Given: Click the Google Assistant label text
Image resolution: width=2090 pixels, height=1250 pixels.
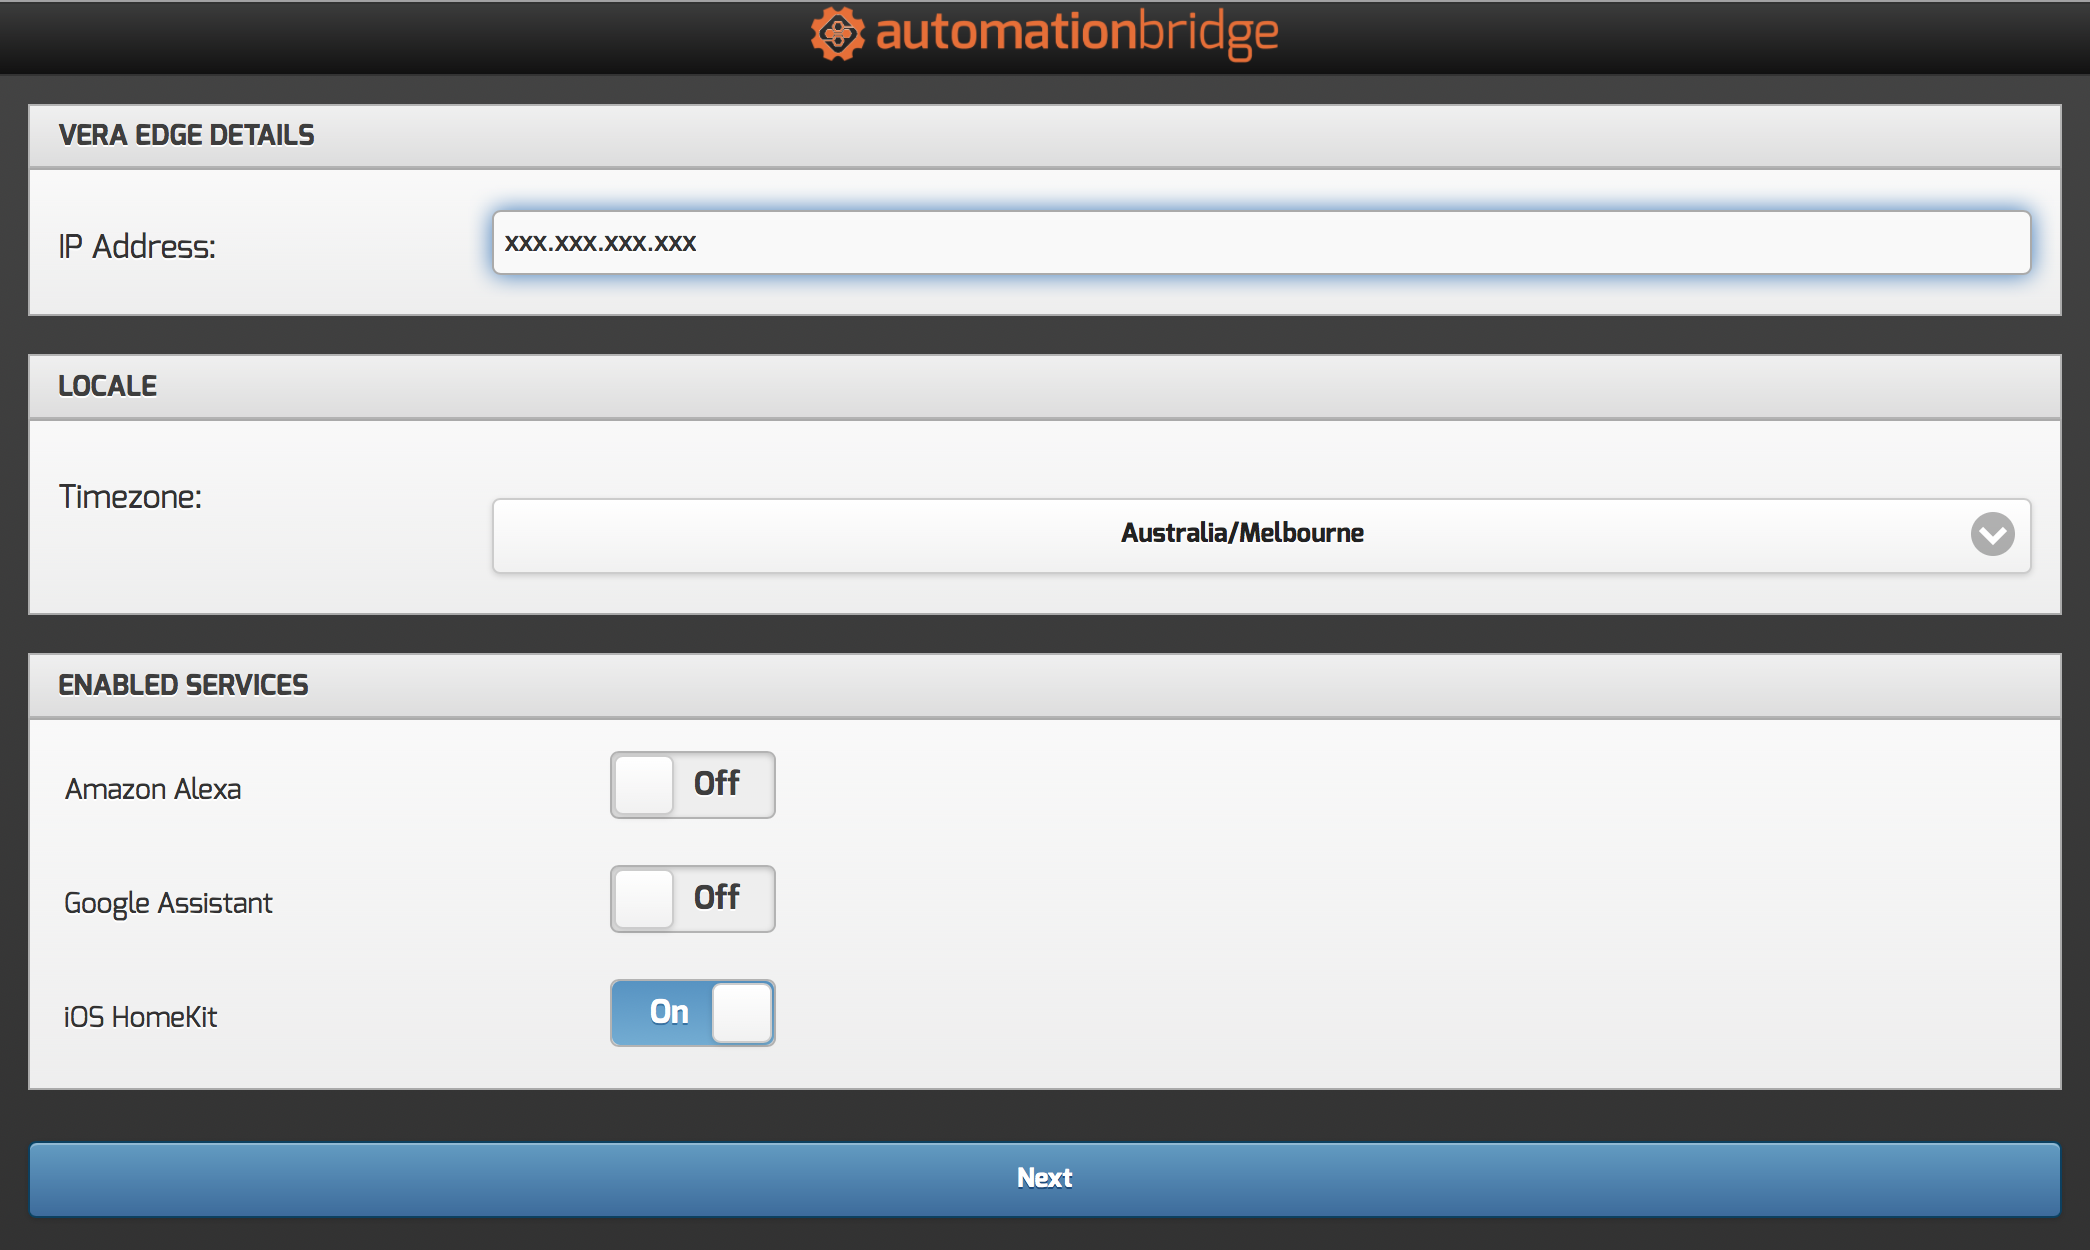Looking at the screenshot, I should pos(168,903).
